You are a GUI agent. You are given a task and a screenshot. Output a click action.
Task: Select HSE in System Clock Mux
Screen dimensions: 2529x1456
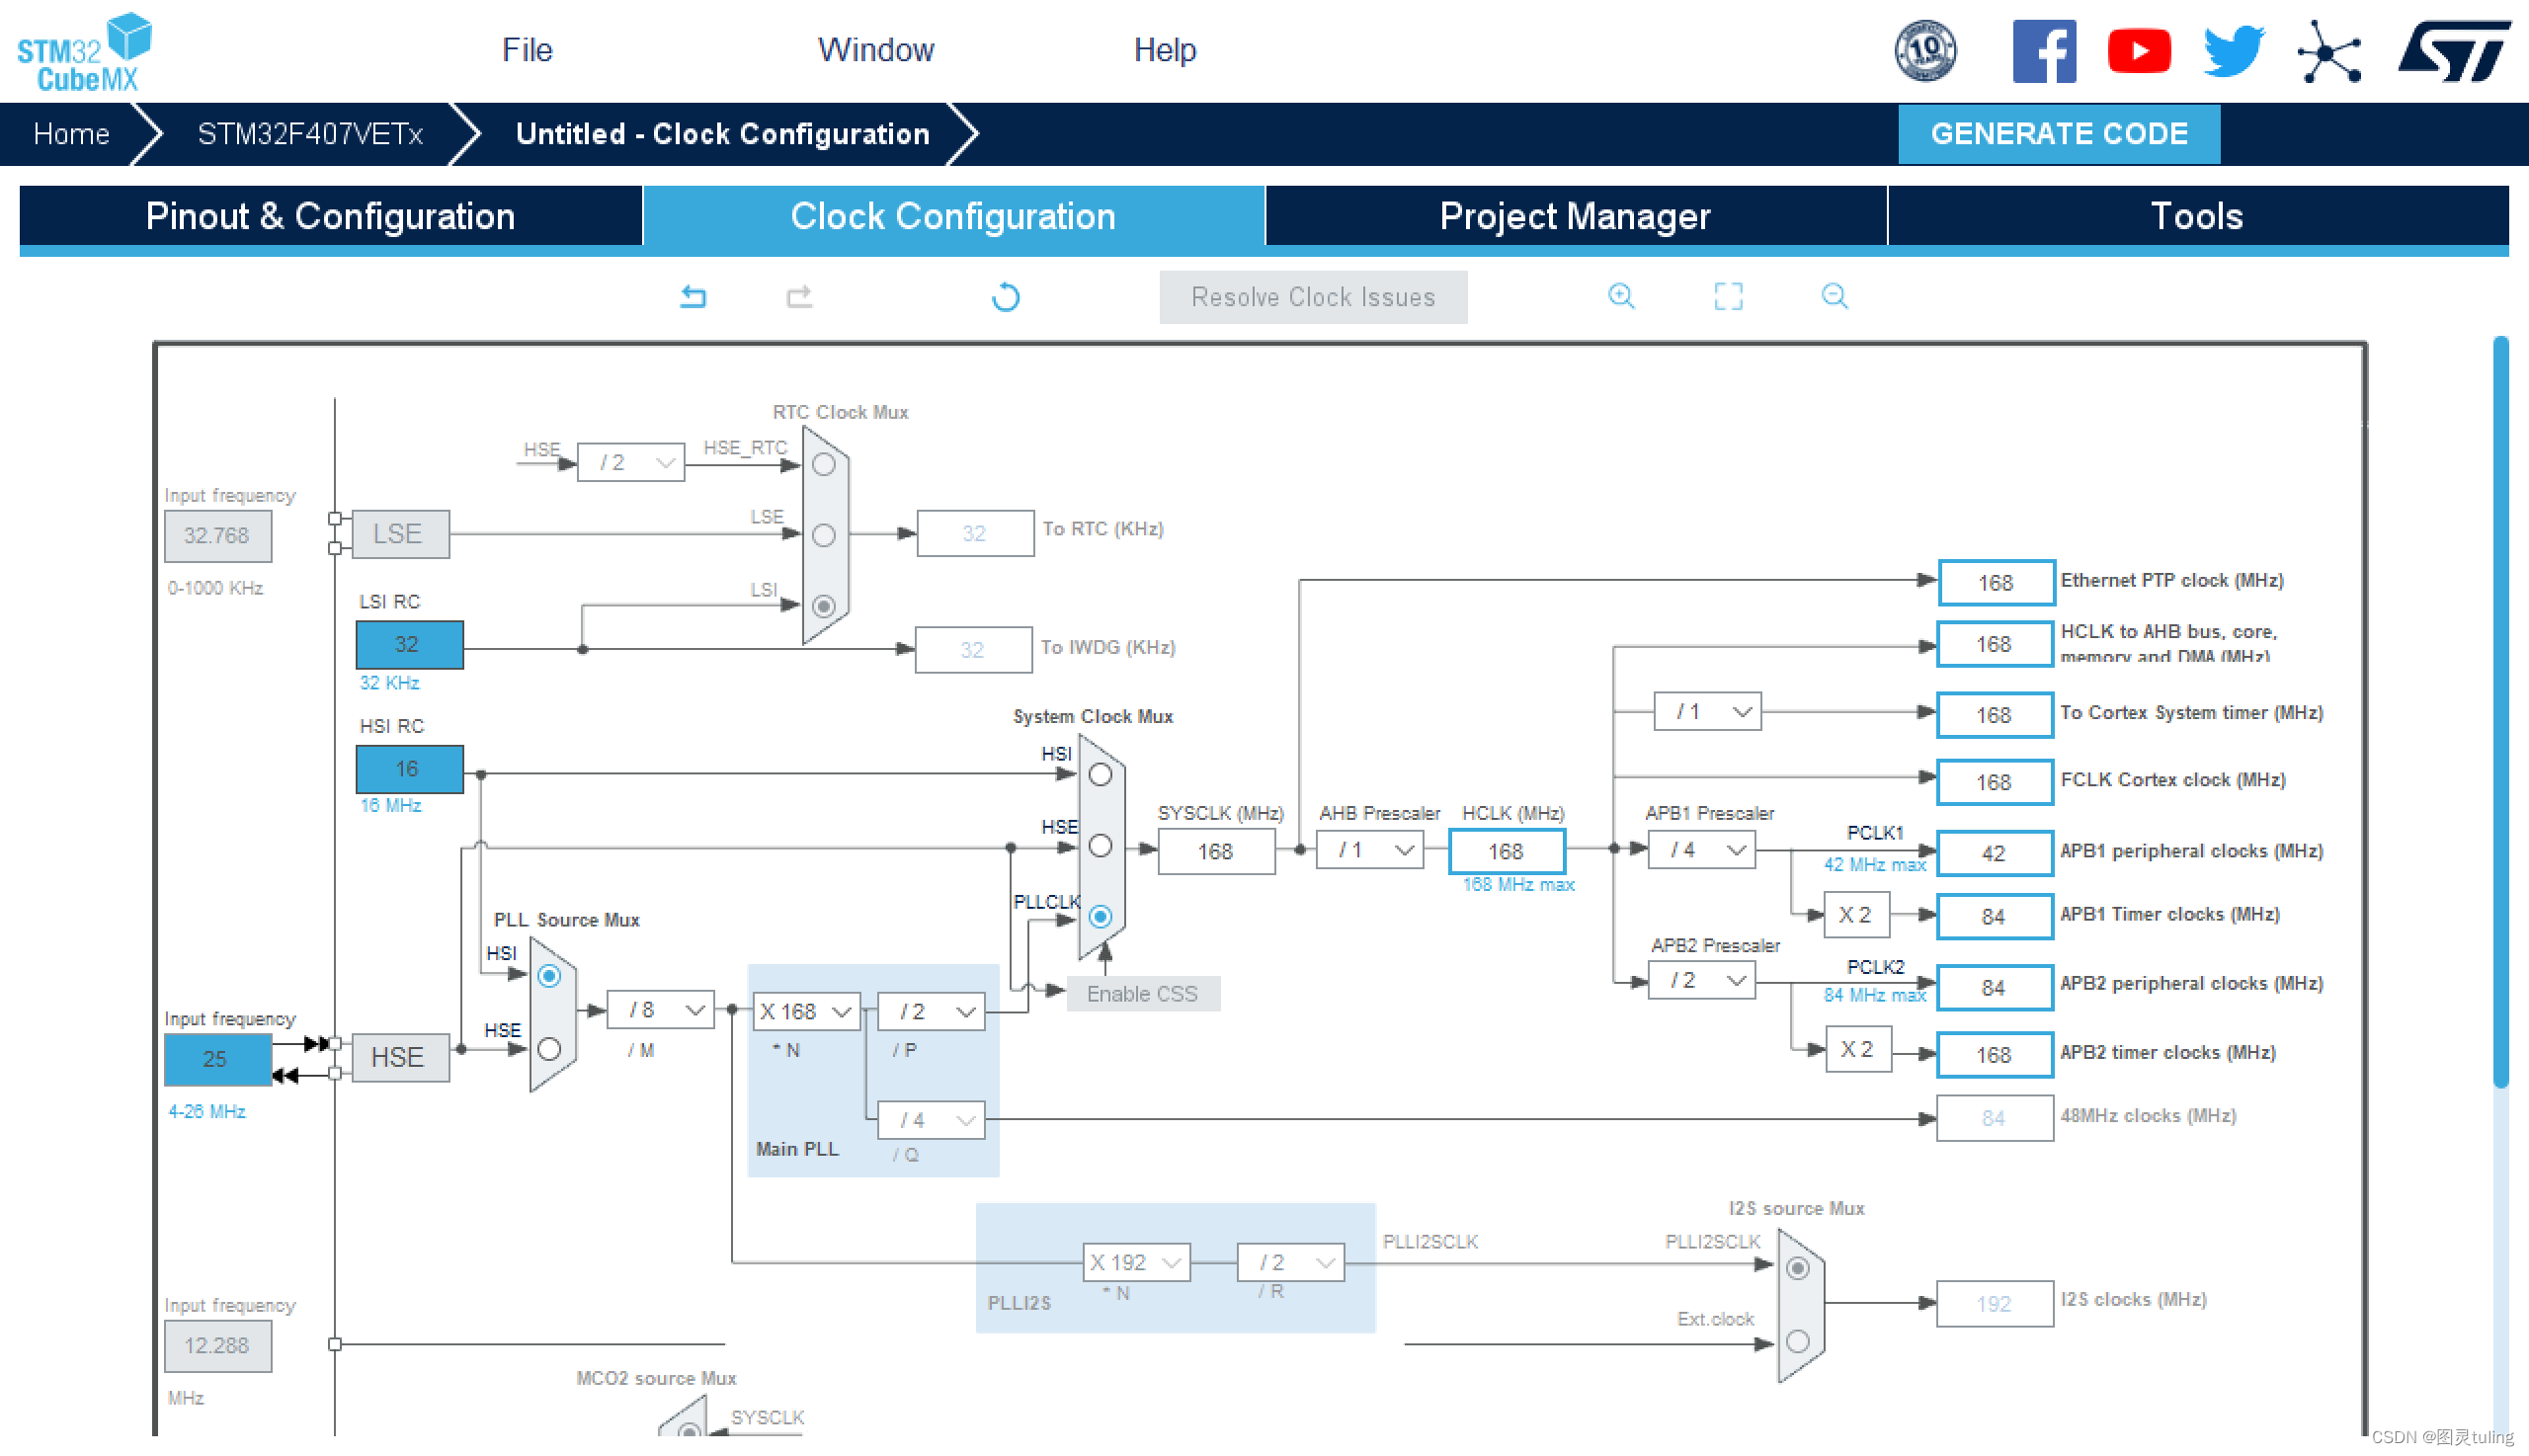1100,846
